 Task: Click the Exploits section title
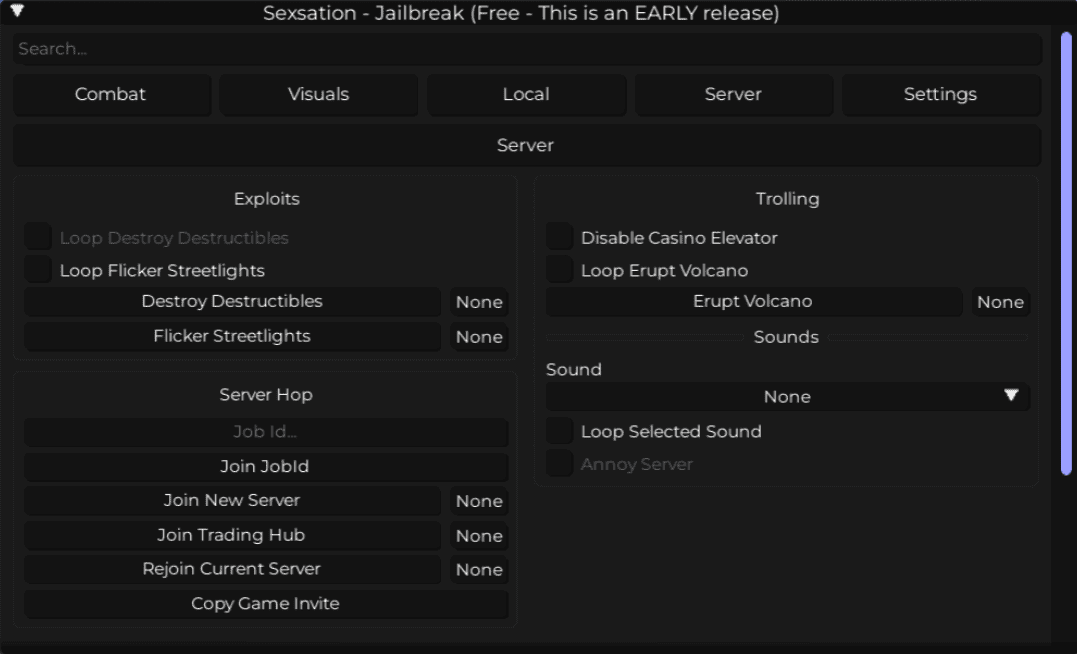[267, 199]
